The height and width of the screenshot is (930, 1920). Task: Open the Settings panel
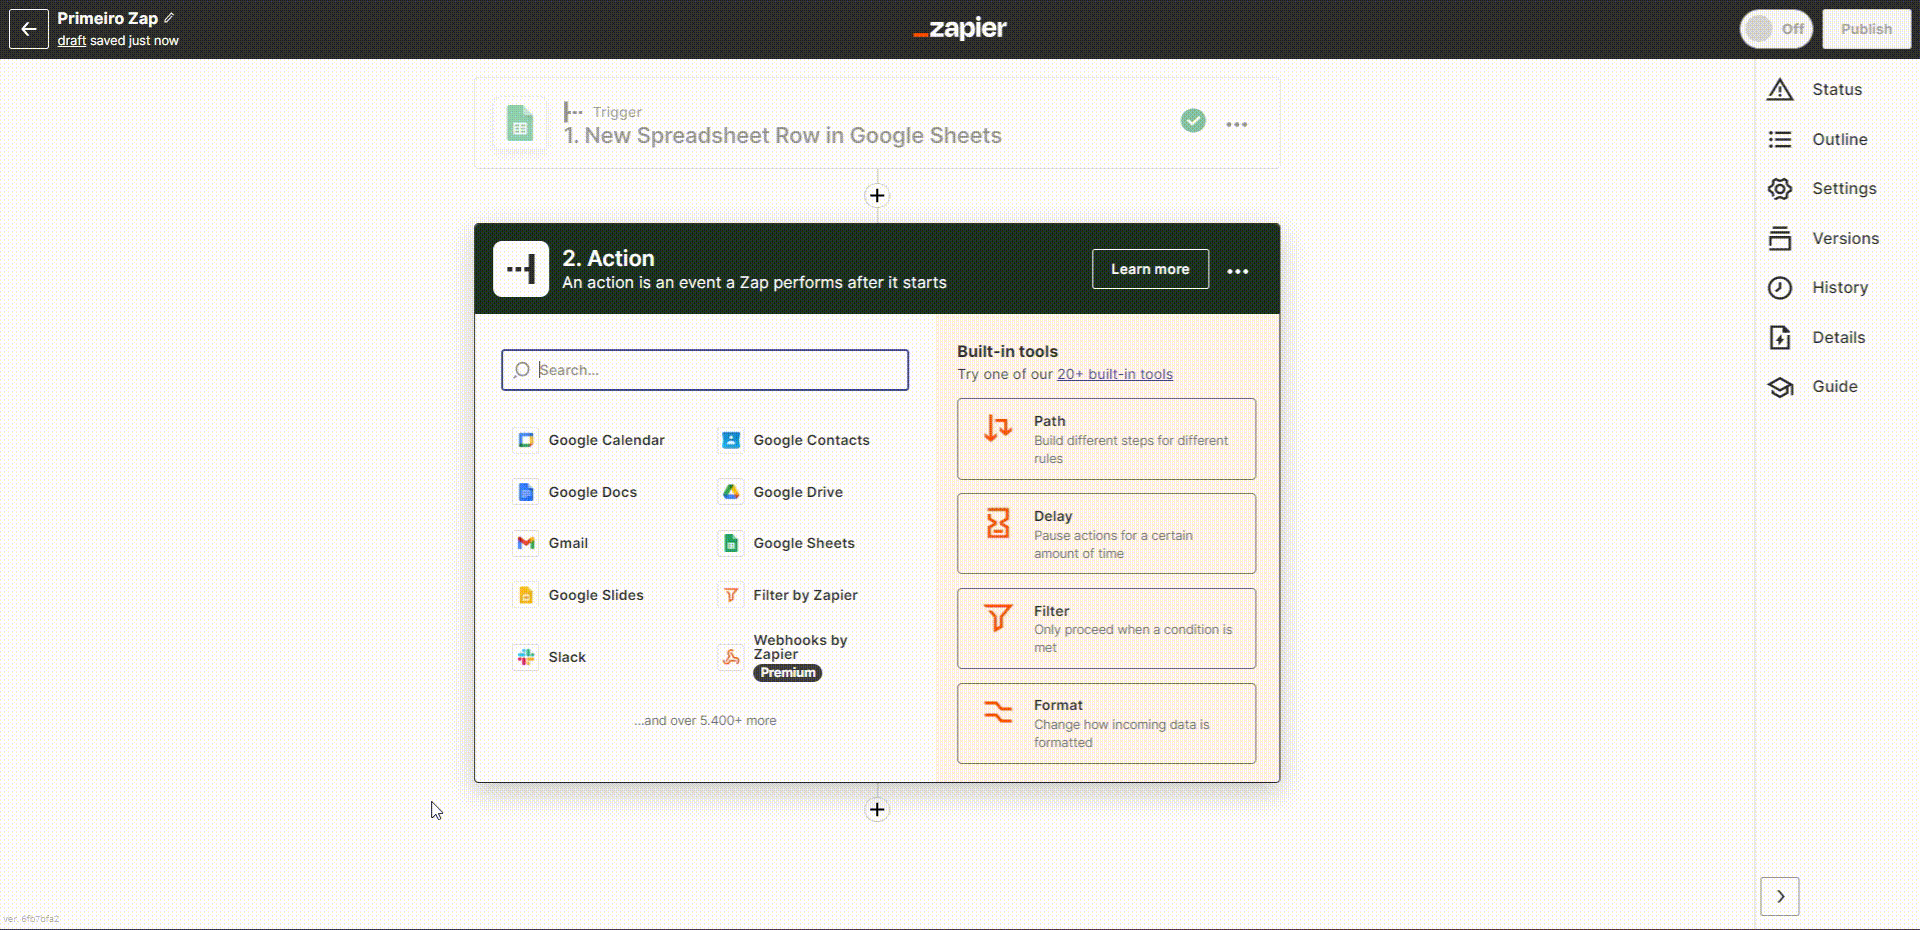1821,188
